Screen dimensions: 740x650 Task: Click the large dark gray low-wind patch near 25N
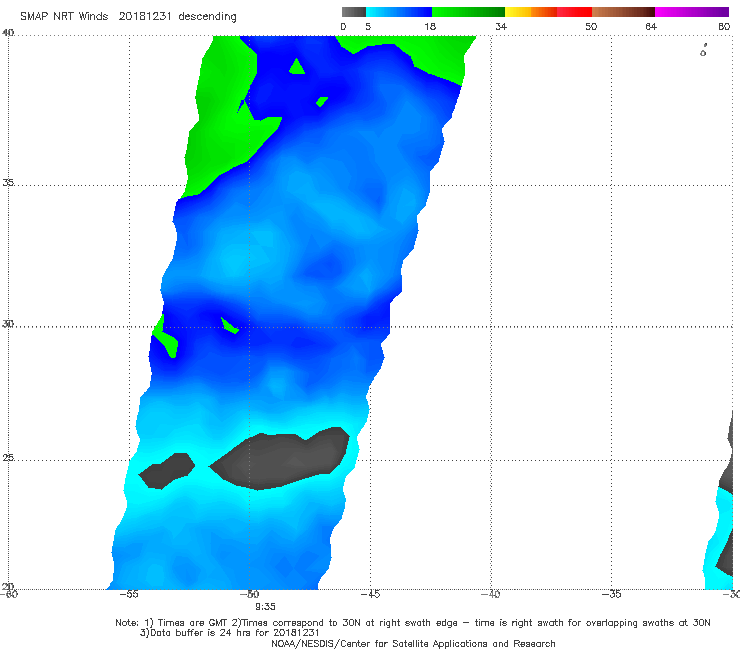283,459
